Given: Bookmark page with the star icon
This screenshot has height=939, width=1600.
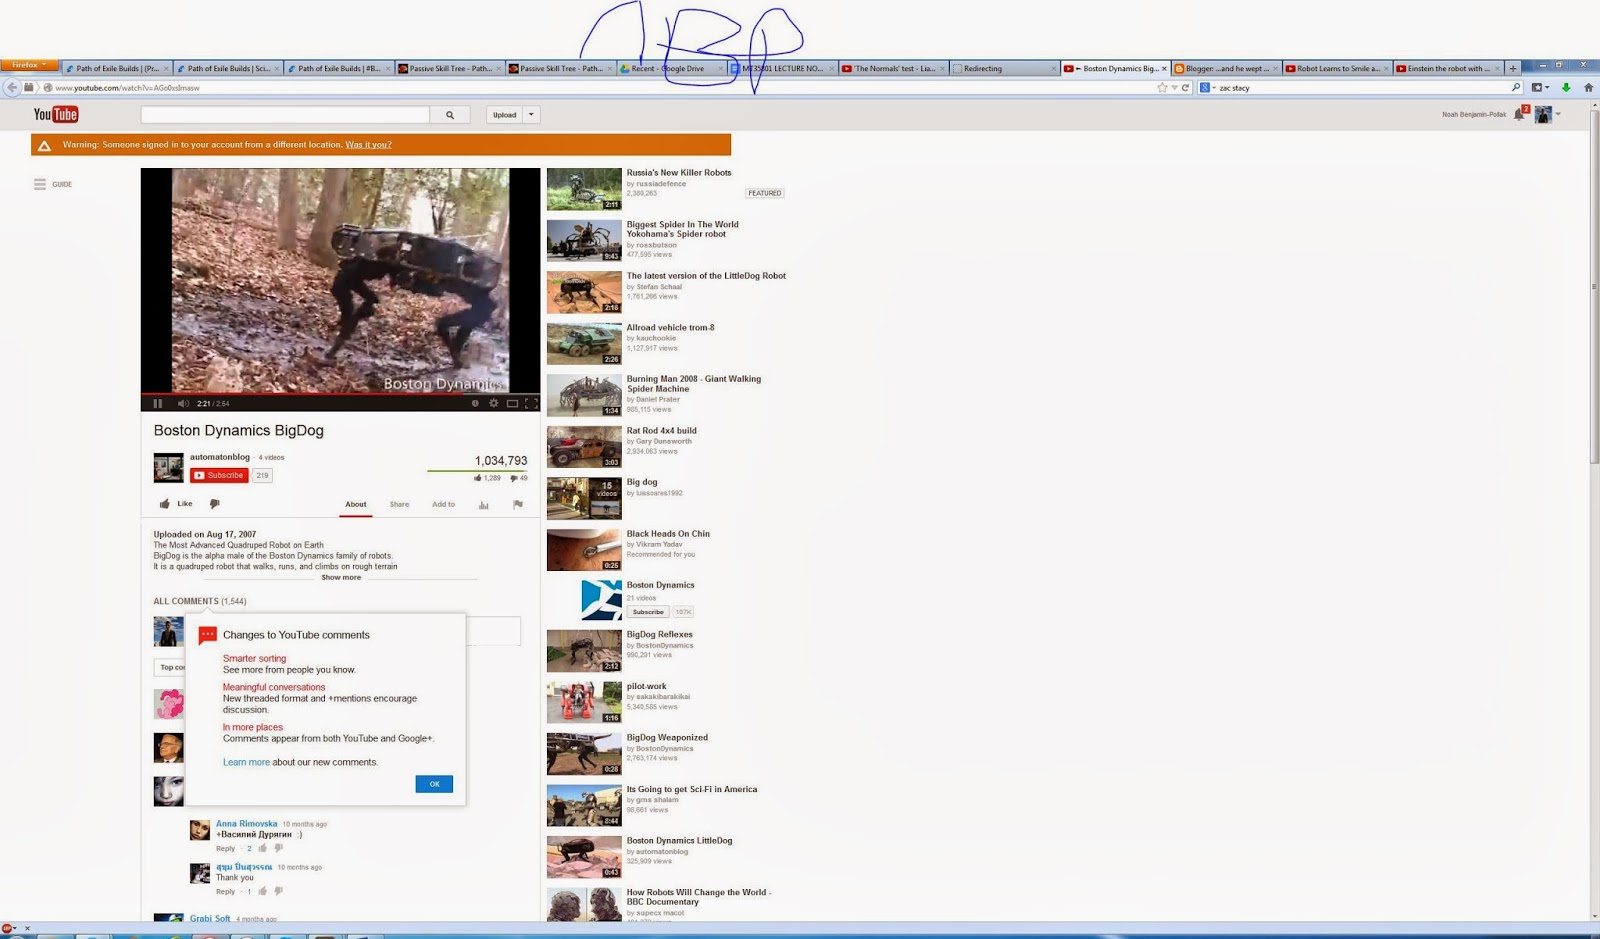Looking at the screenshot, I should tap(1162, 88).
